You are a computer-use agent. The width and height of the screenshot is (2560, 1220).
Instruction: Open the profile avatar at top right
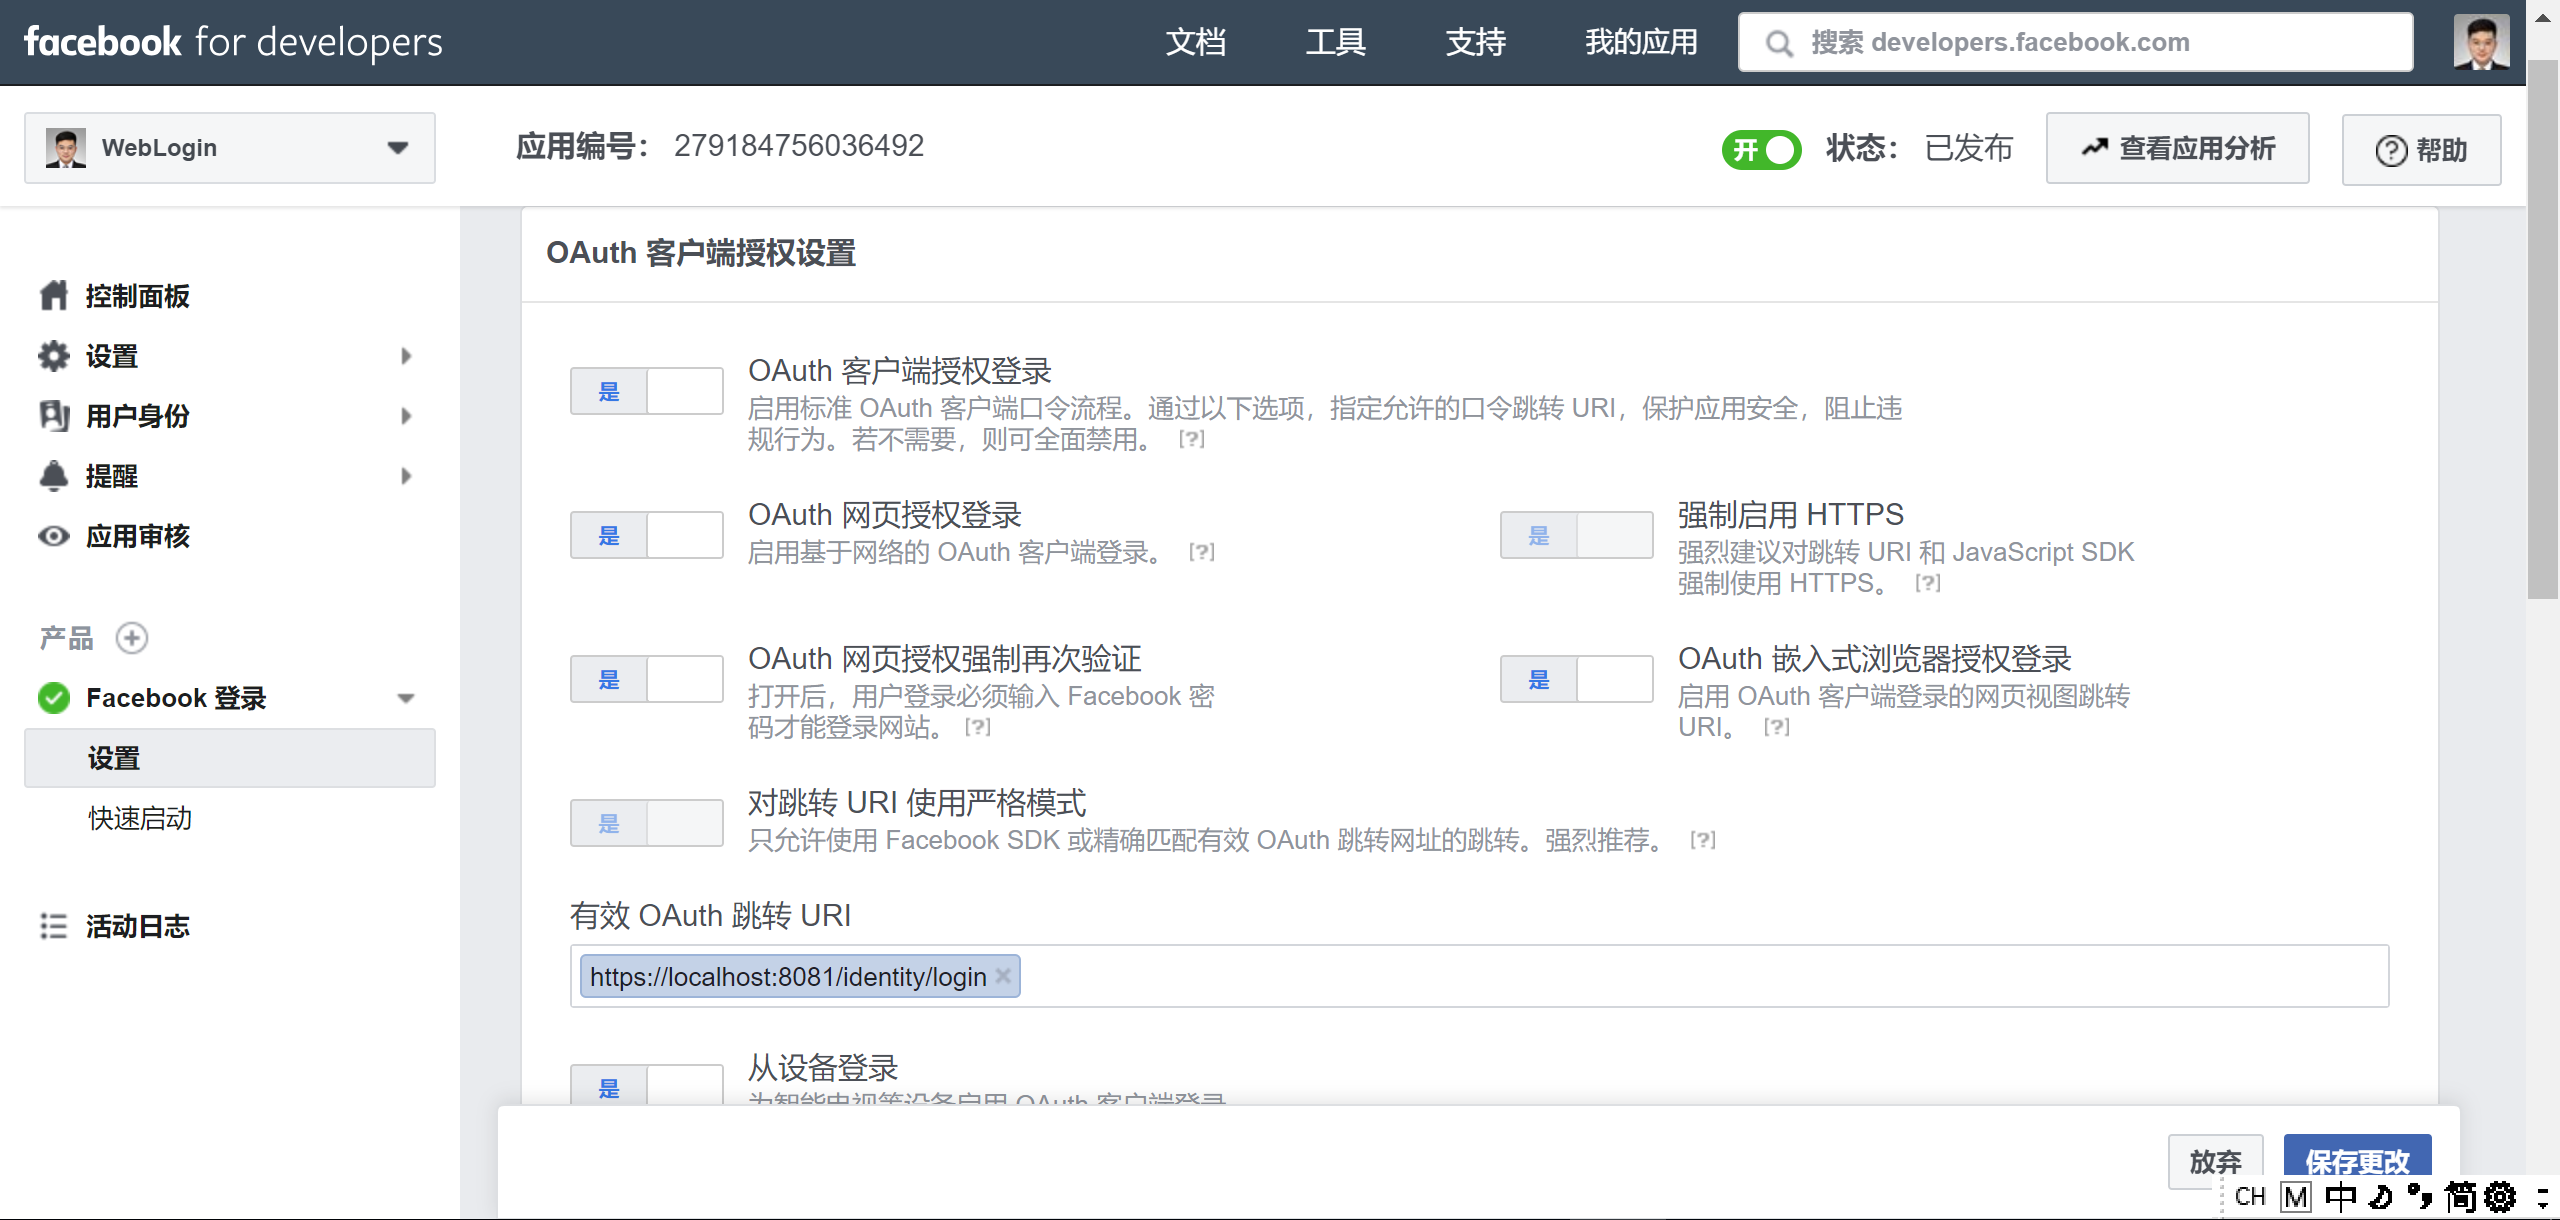(x=2481, y=42)
